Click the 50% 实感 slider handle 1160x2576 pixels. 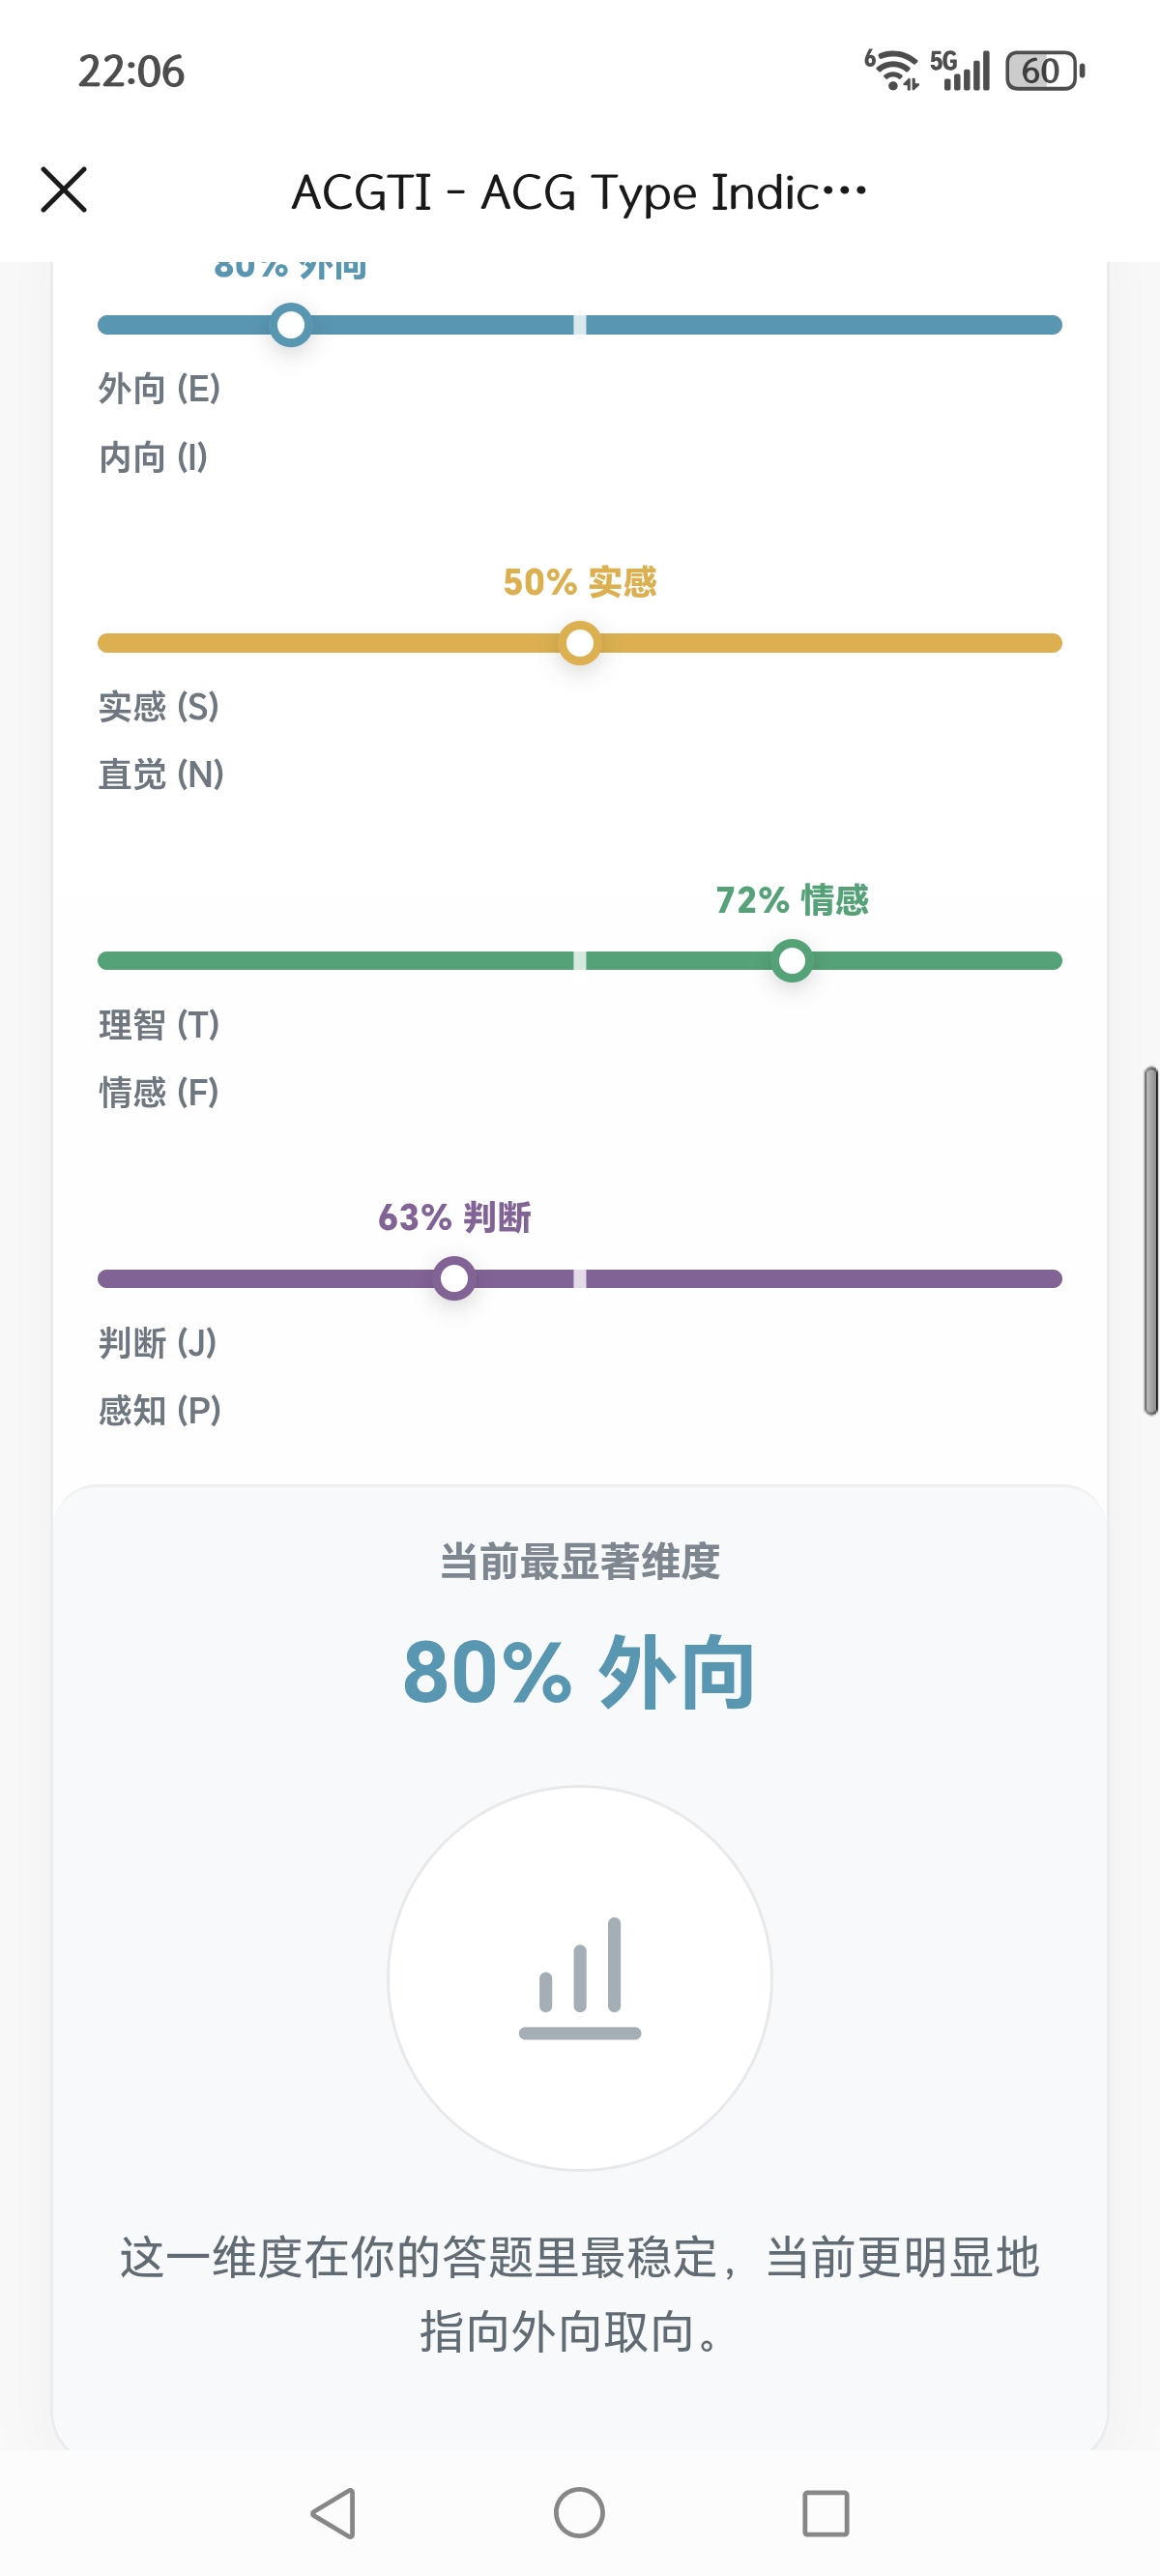coord(578,645)
